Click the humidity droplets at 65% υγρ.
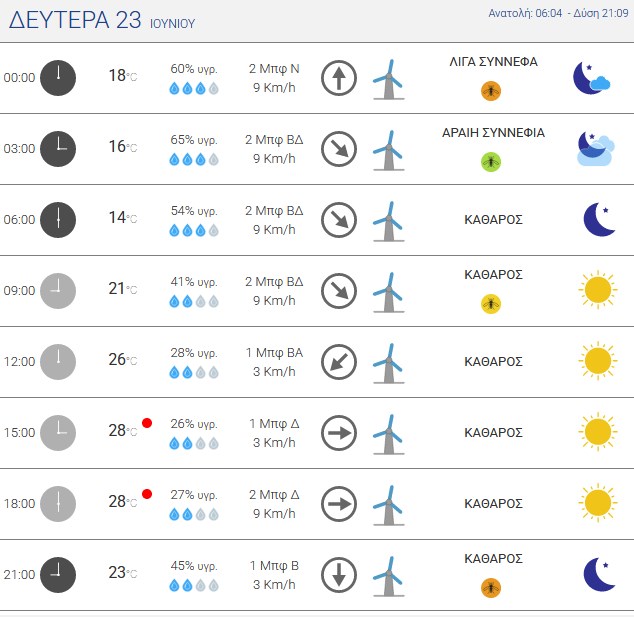This screenshot has width=634, height=617. point(194,160)
